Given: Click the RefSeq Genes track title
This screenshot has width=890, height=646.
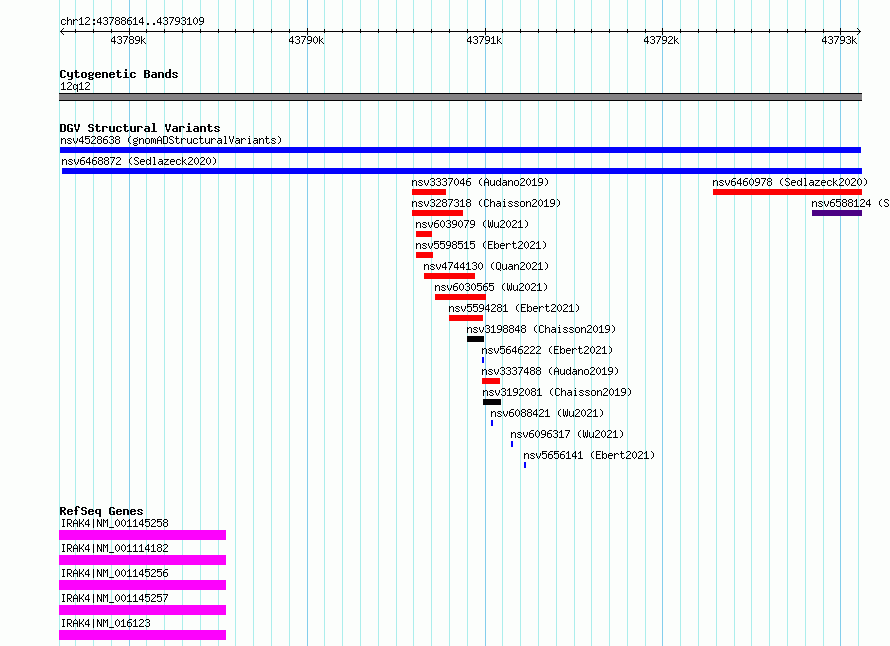Looking at the screenshot, I should (x=101, y=511).
